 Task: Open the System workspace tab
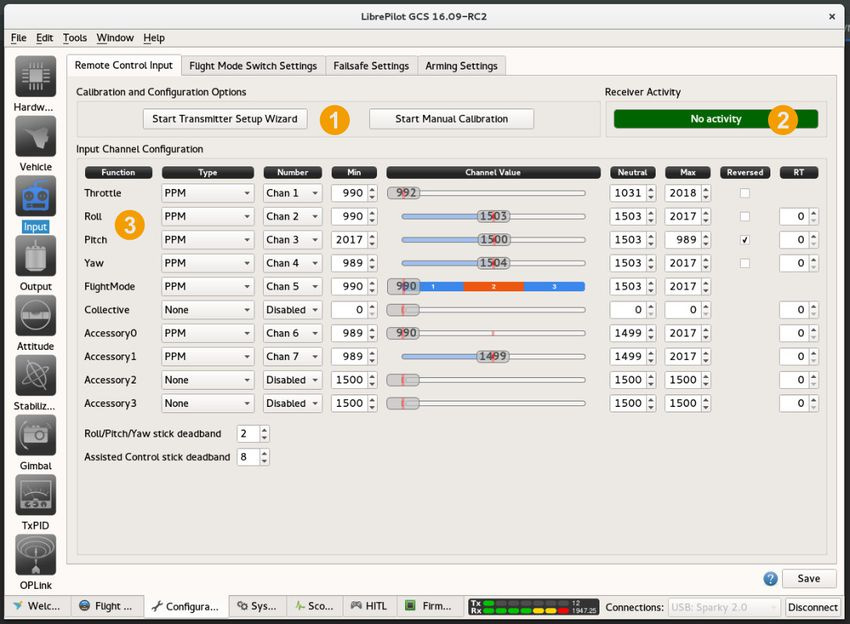click(x=257, y=606)
